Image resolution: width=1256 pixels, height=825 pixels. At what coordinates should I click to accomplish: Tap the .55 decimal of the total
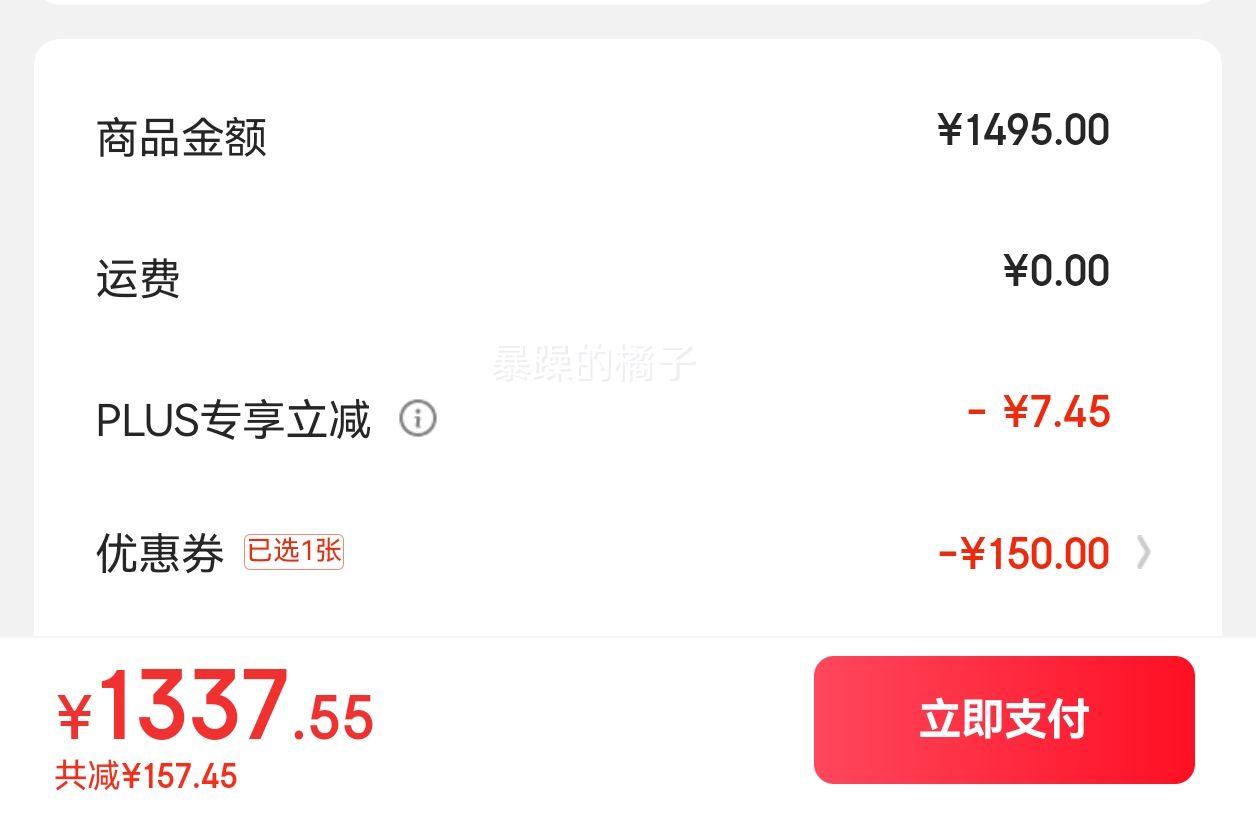(333, 717)
